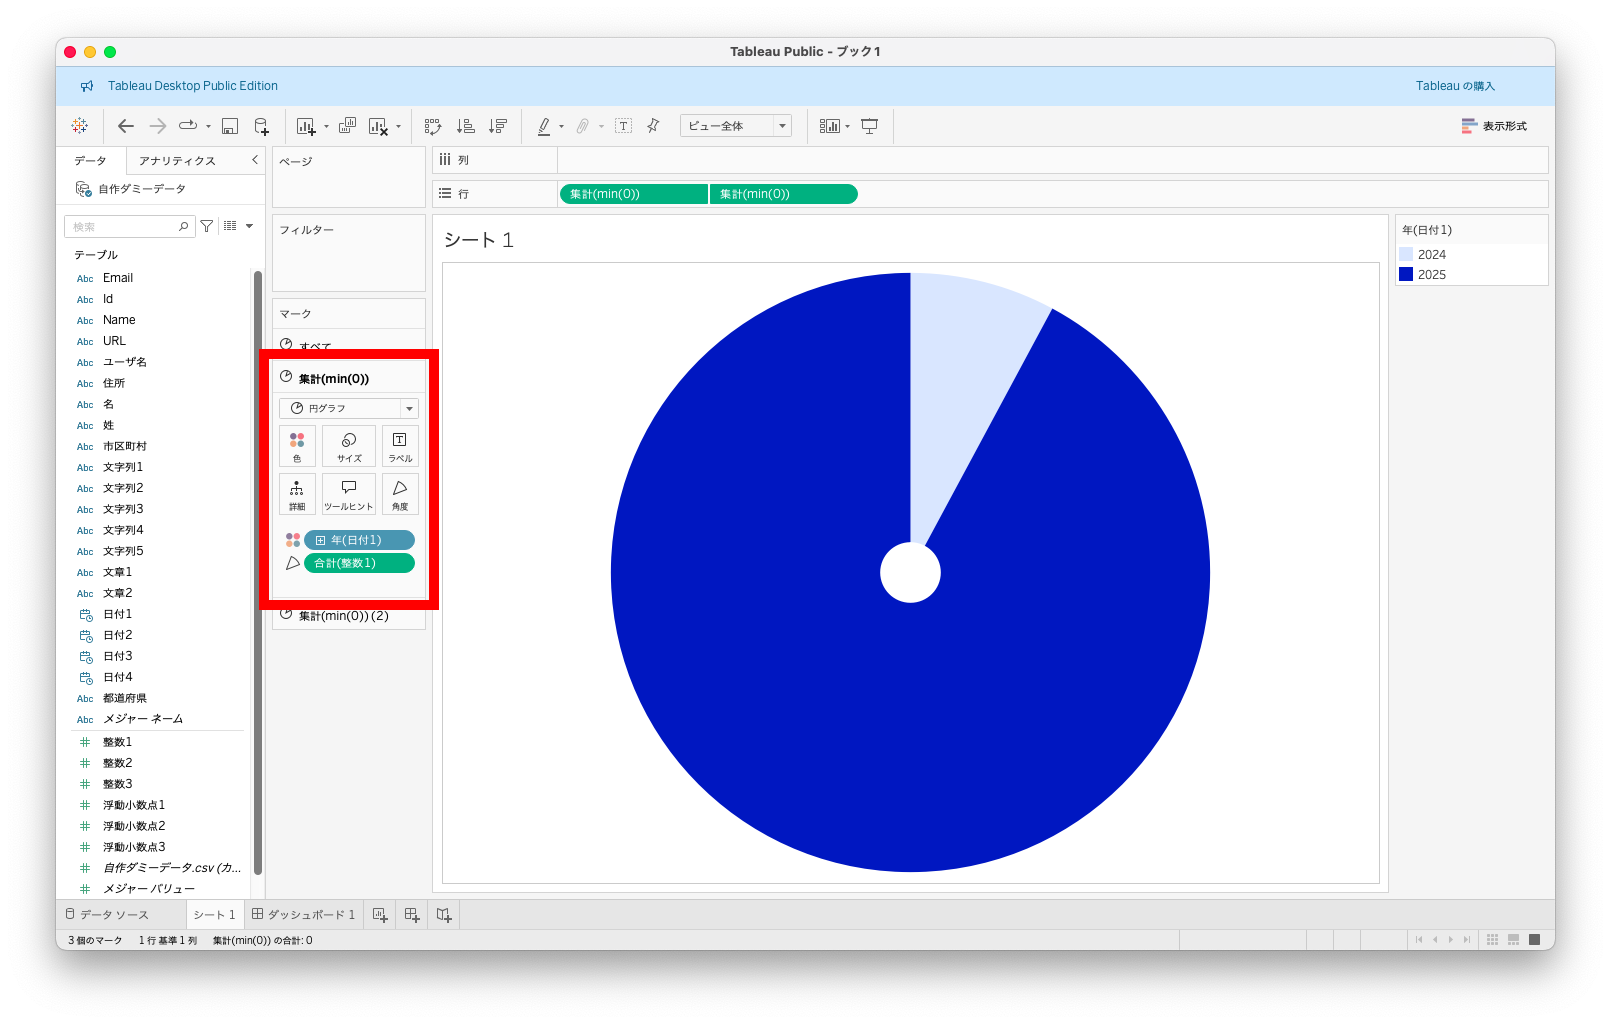Sort ascending using the toolbar icon
The image size is (1611, 1024).
[x=465, y=126]
